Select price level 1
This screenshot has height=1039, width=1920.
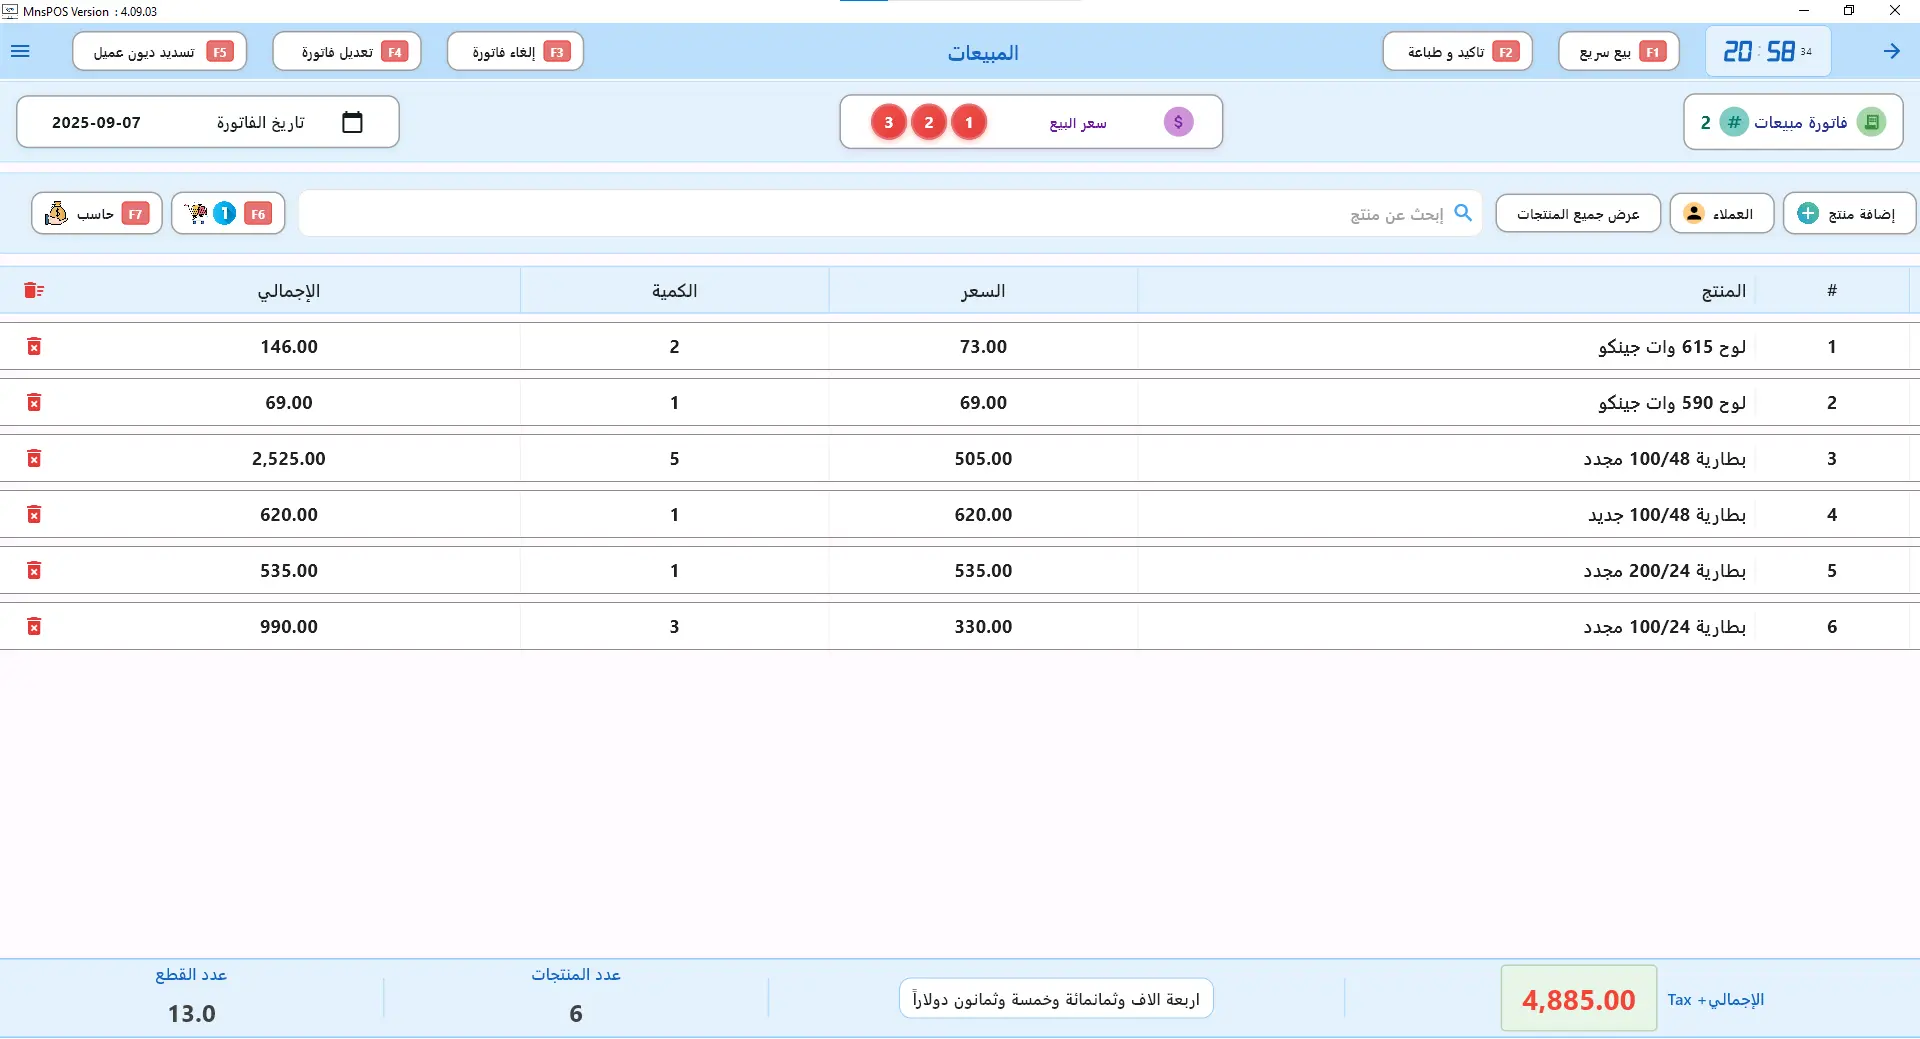pos(968,122)
